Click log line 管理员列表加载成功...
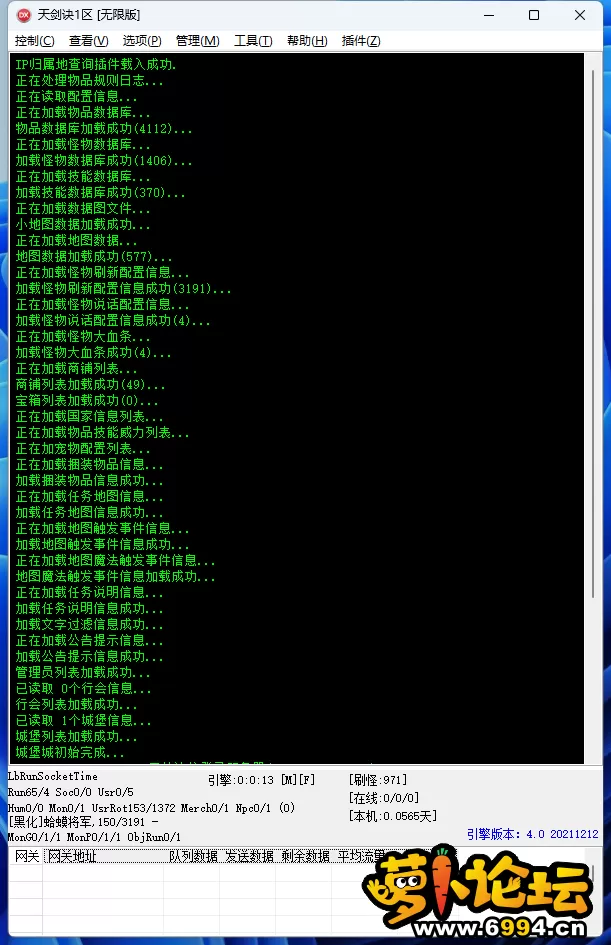 pos(83,672)
